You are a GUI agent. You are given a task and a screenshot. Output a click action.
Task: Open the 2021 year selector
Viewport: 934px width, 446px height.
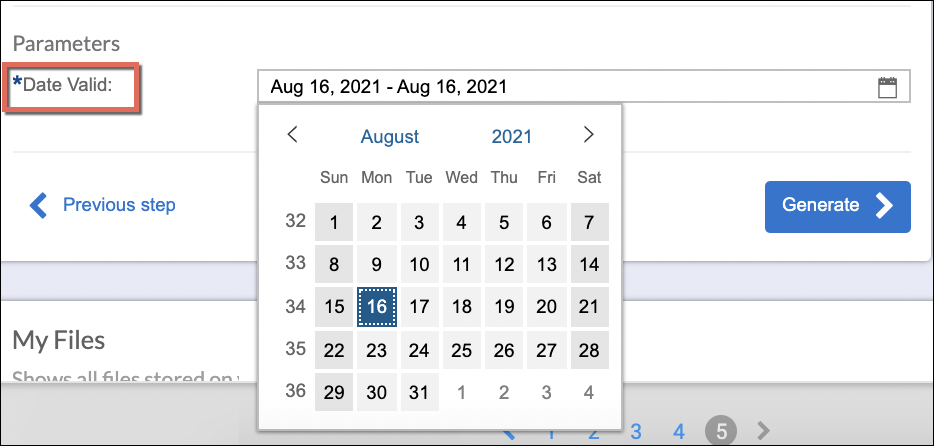511,136
